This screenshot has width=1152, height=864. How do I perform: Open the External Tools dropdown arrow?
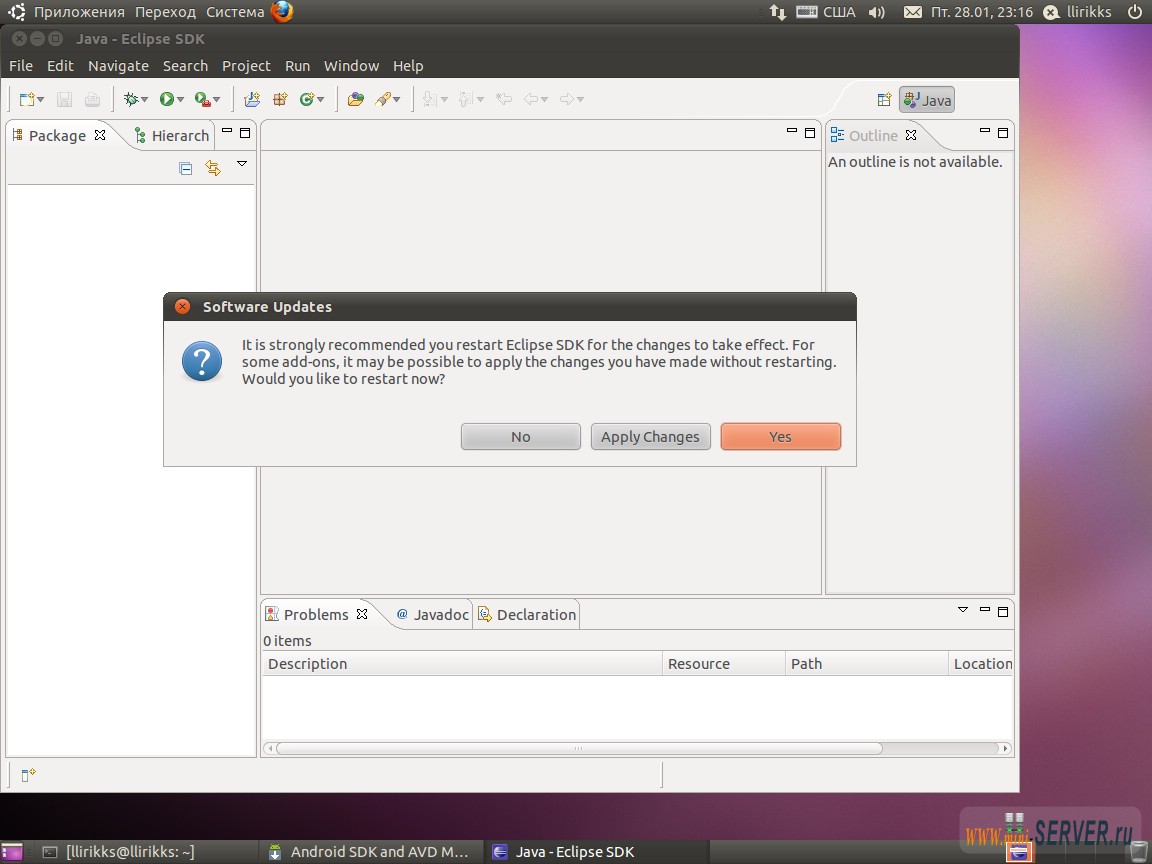(x=217, y=100)
